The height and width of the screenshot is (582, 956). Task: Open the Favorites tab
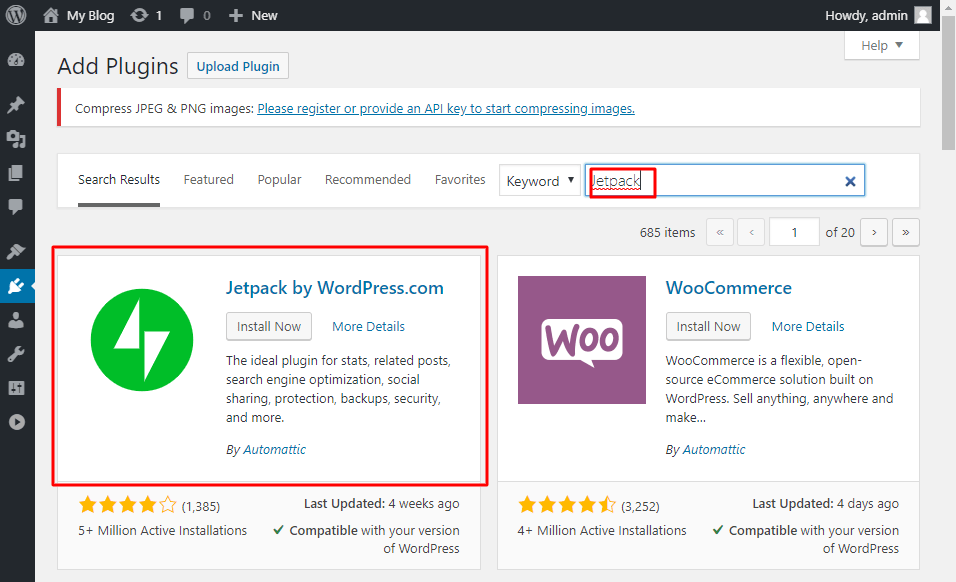pos(460,179)
